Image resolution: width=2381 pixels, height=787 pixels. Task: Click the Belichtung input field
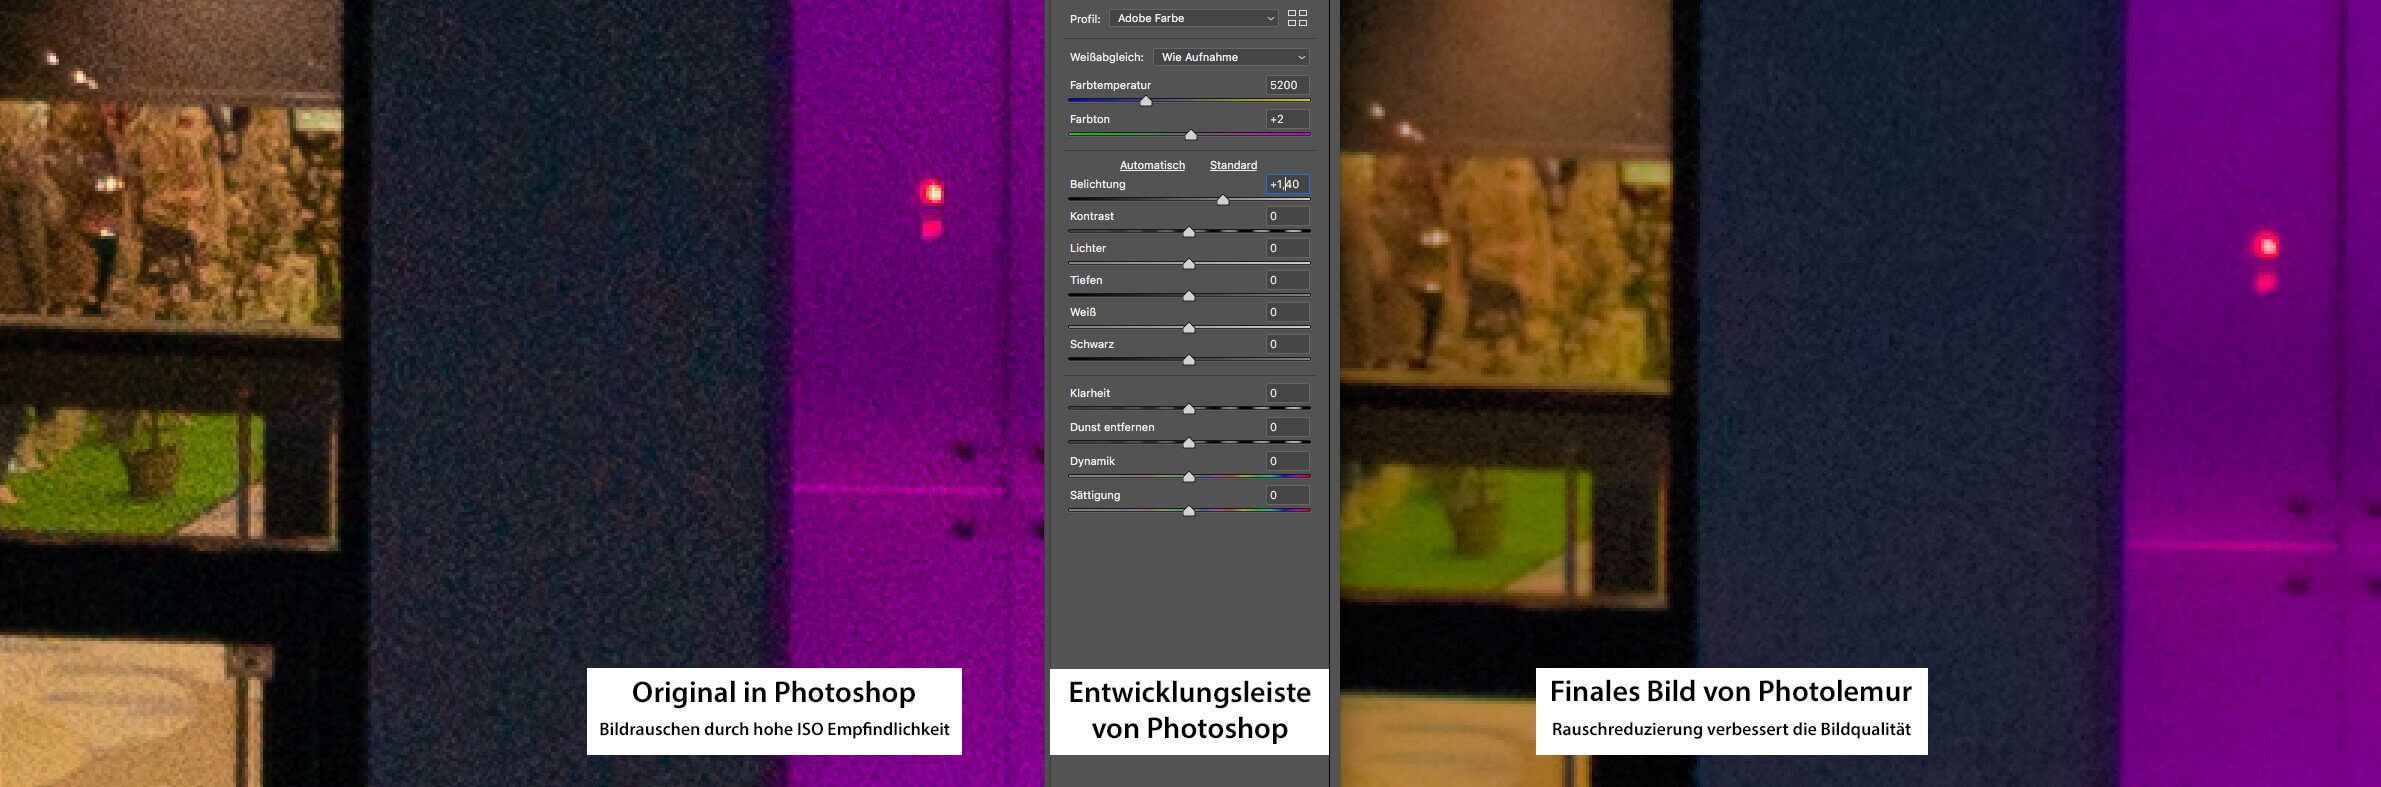pos(1287,184)
